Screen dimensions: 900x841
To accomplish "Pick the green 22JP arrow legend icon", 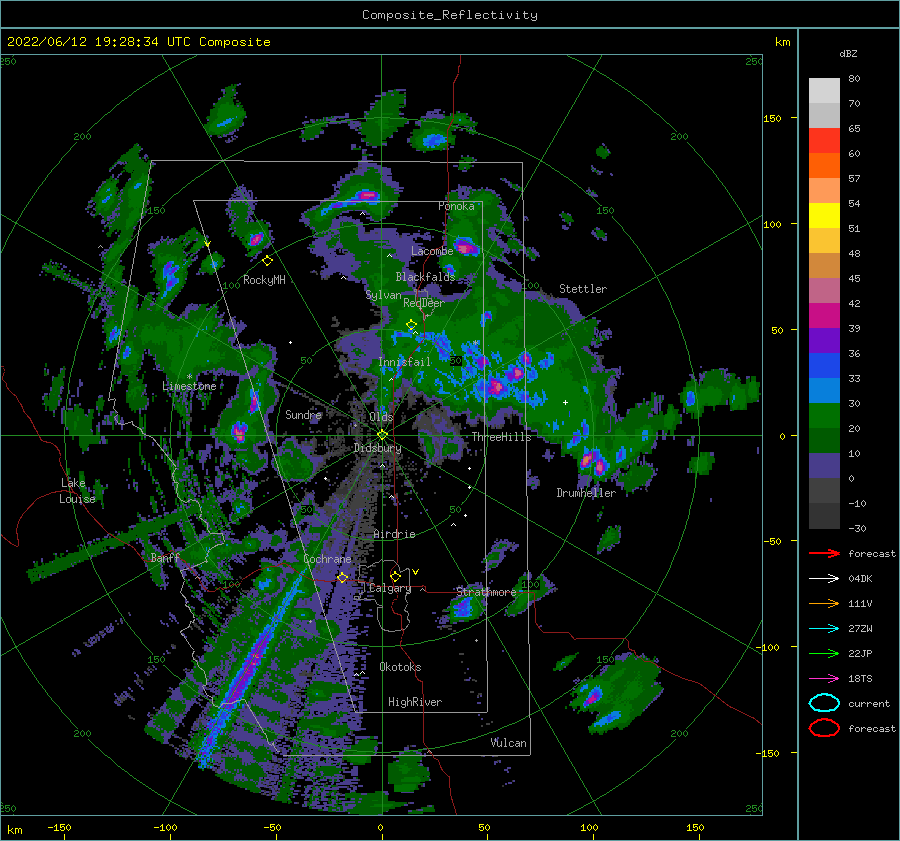I will click(824, 653).
